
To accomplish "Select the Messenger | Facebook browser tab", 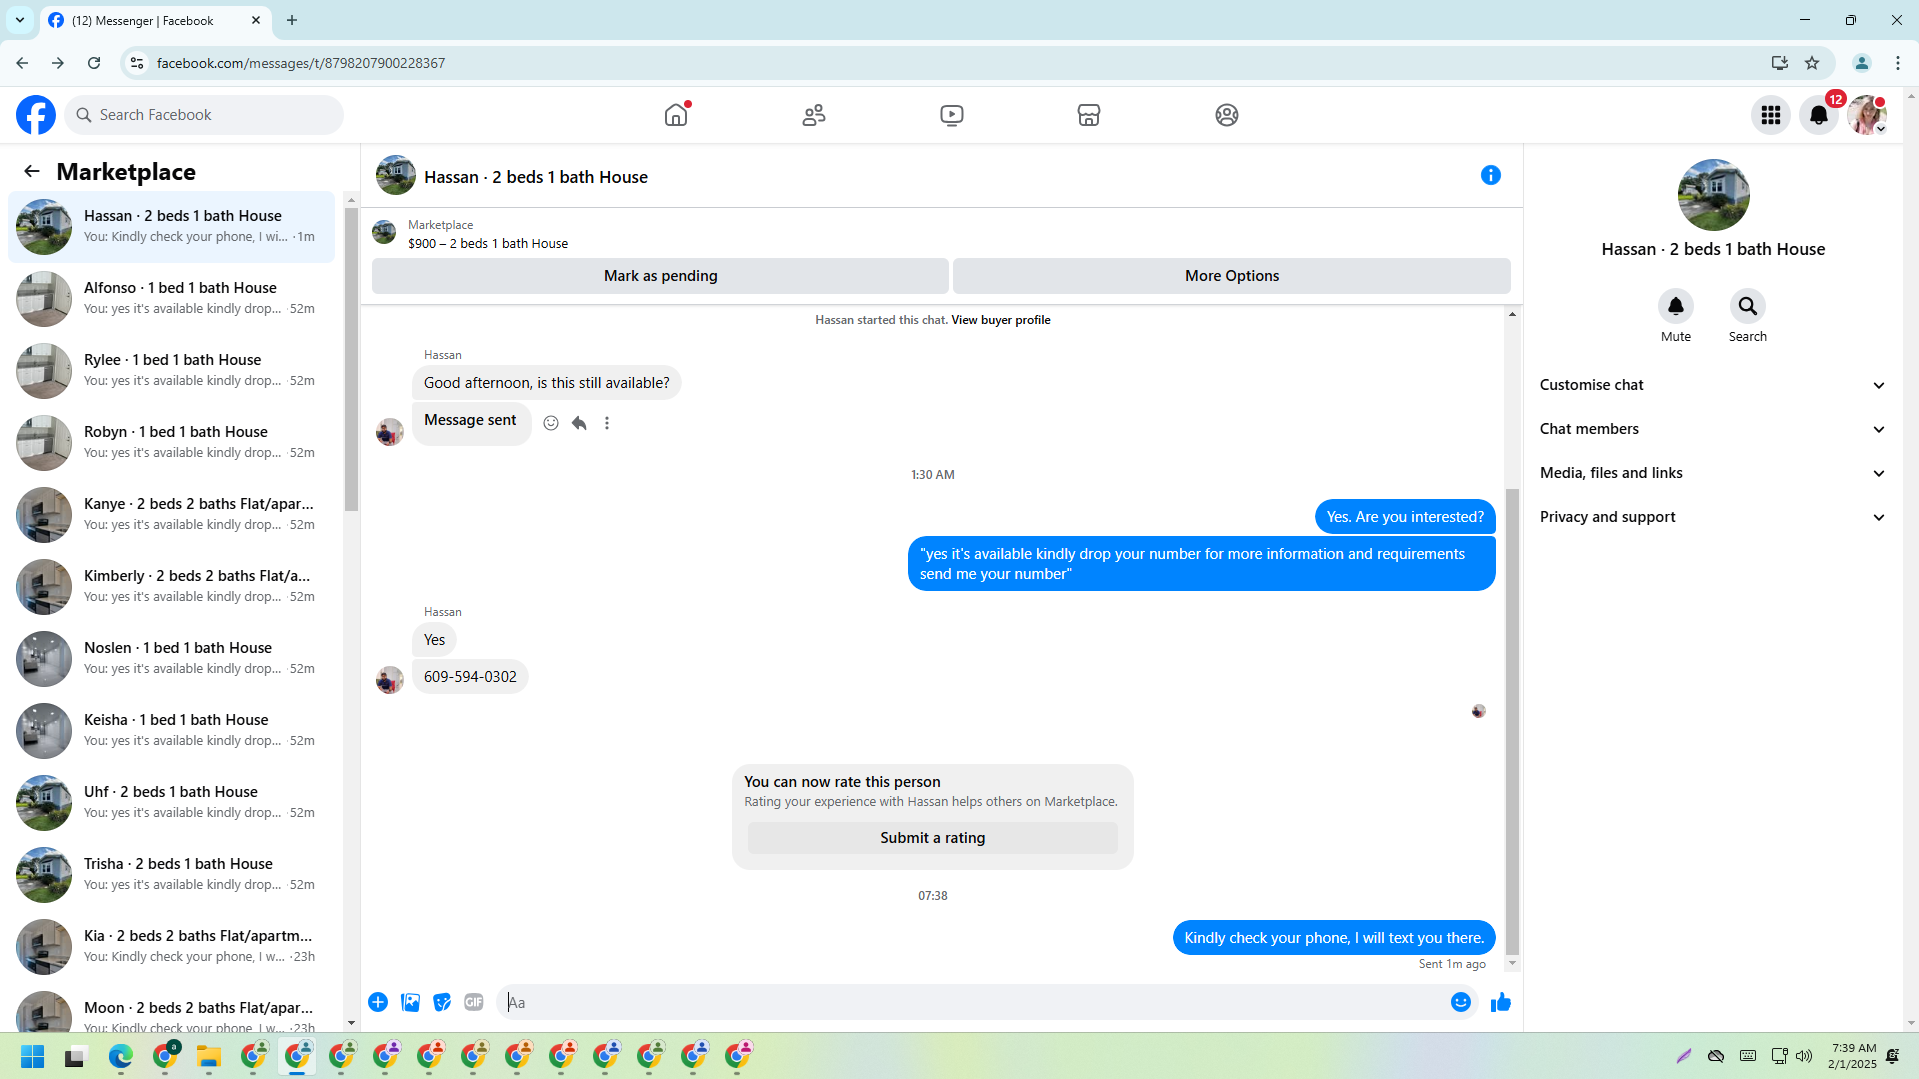I will (155, 20).
